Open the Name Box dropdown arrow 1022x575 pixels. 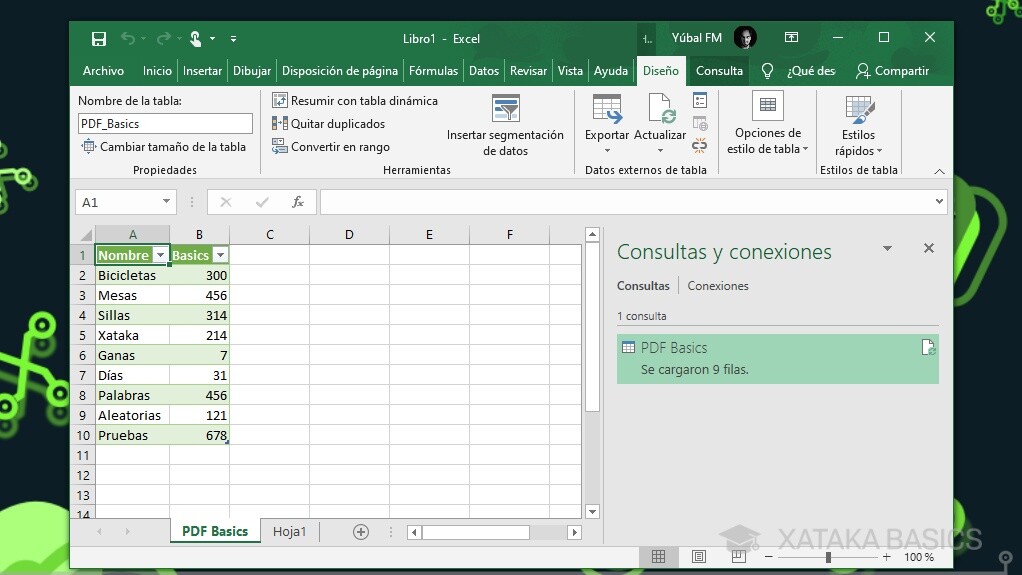[166, 201]
